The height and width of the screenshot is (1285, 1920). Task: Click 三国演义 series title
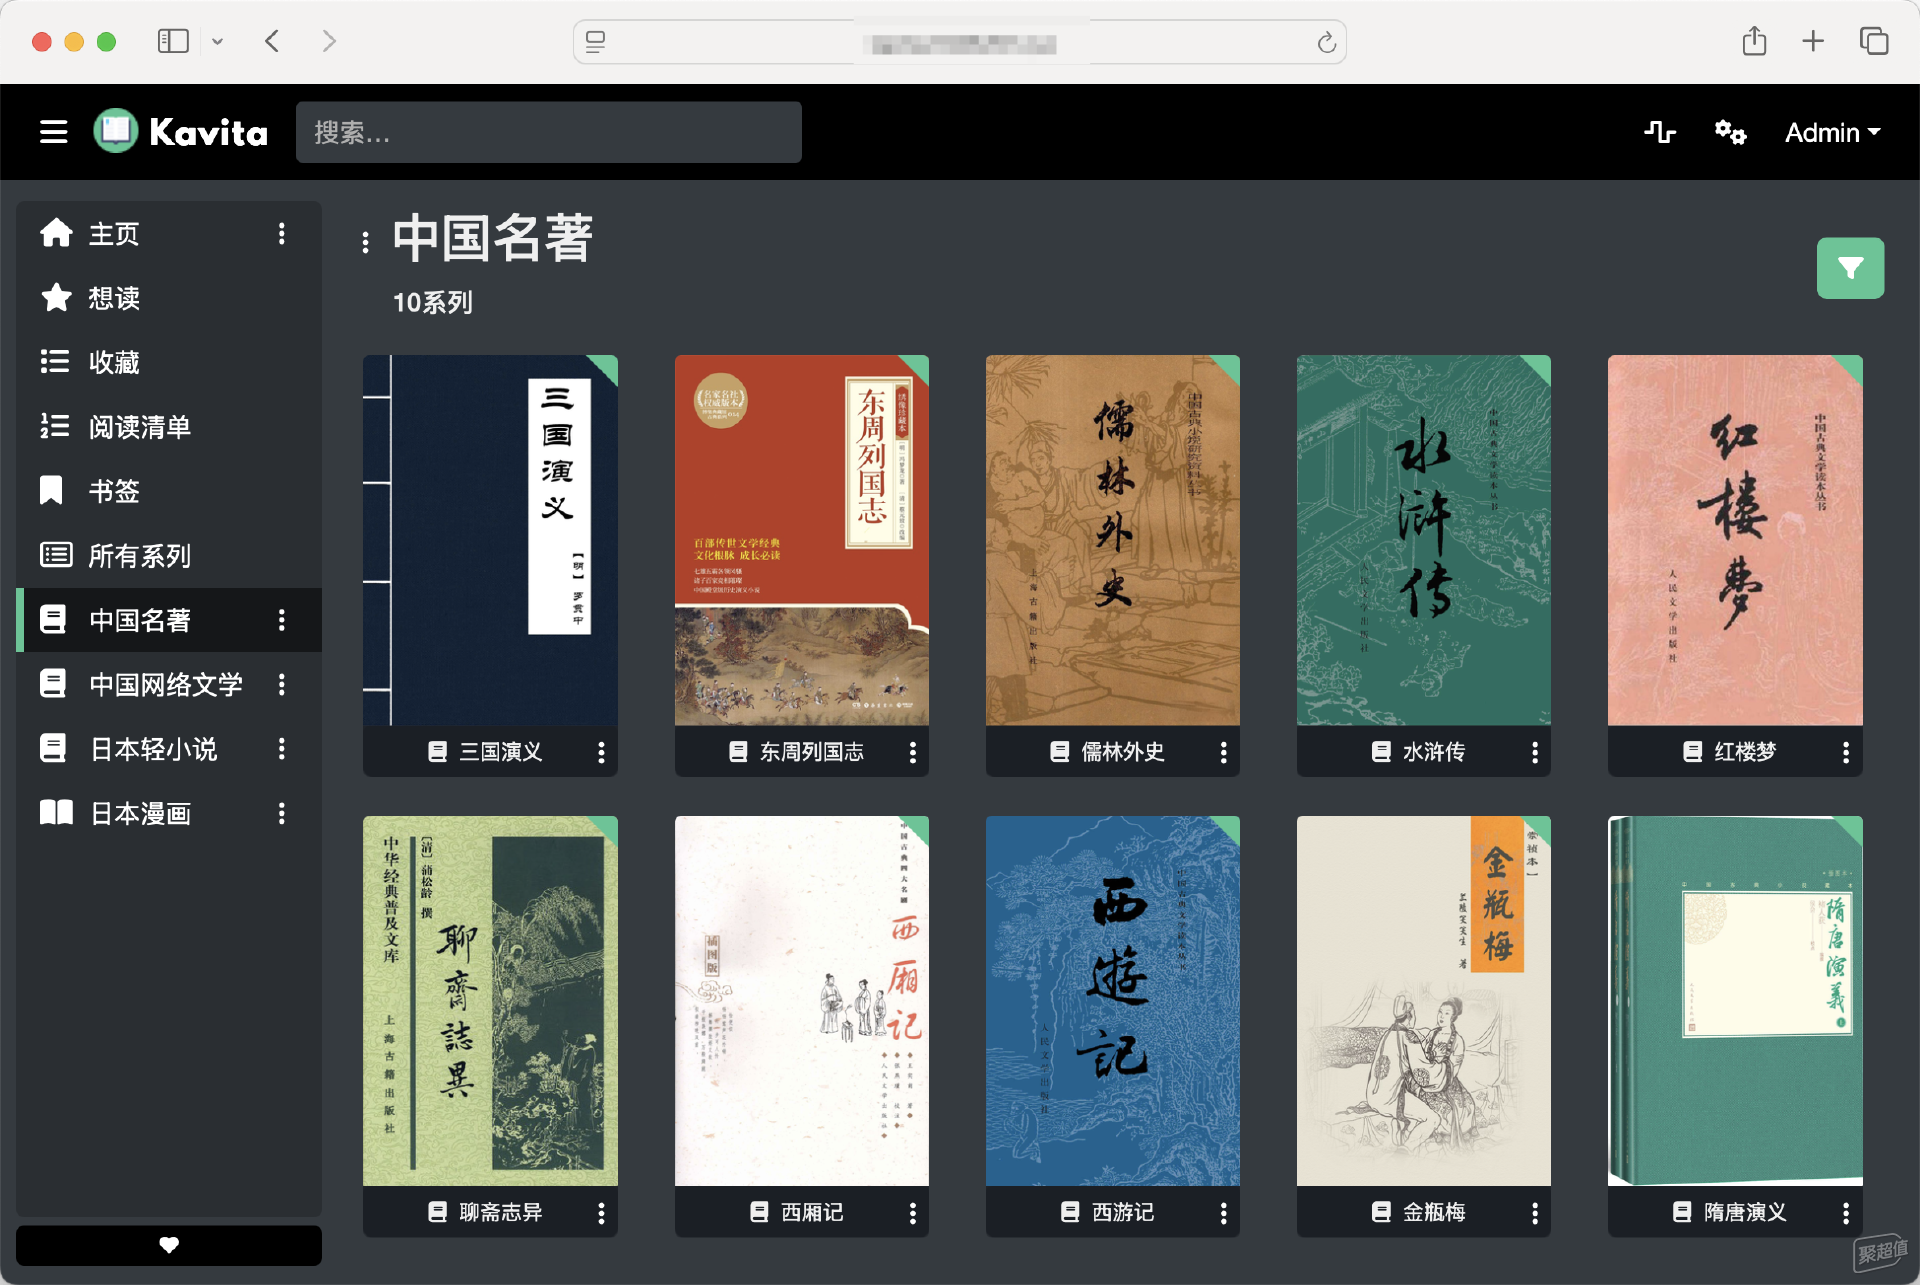pos(501,752)
